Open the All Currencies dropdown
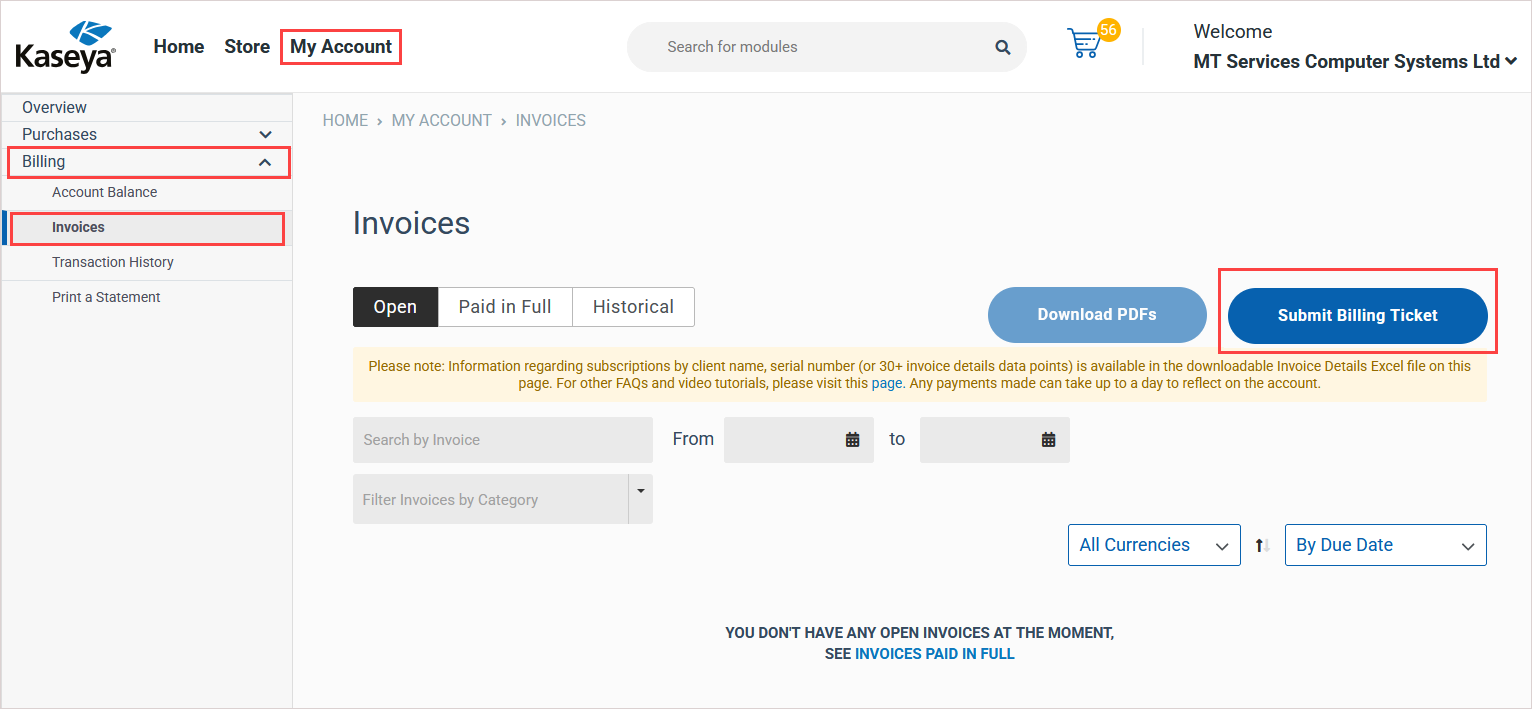This screenshot has height=709, width=1532. point(1154,545)
